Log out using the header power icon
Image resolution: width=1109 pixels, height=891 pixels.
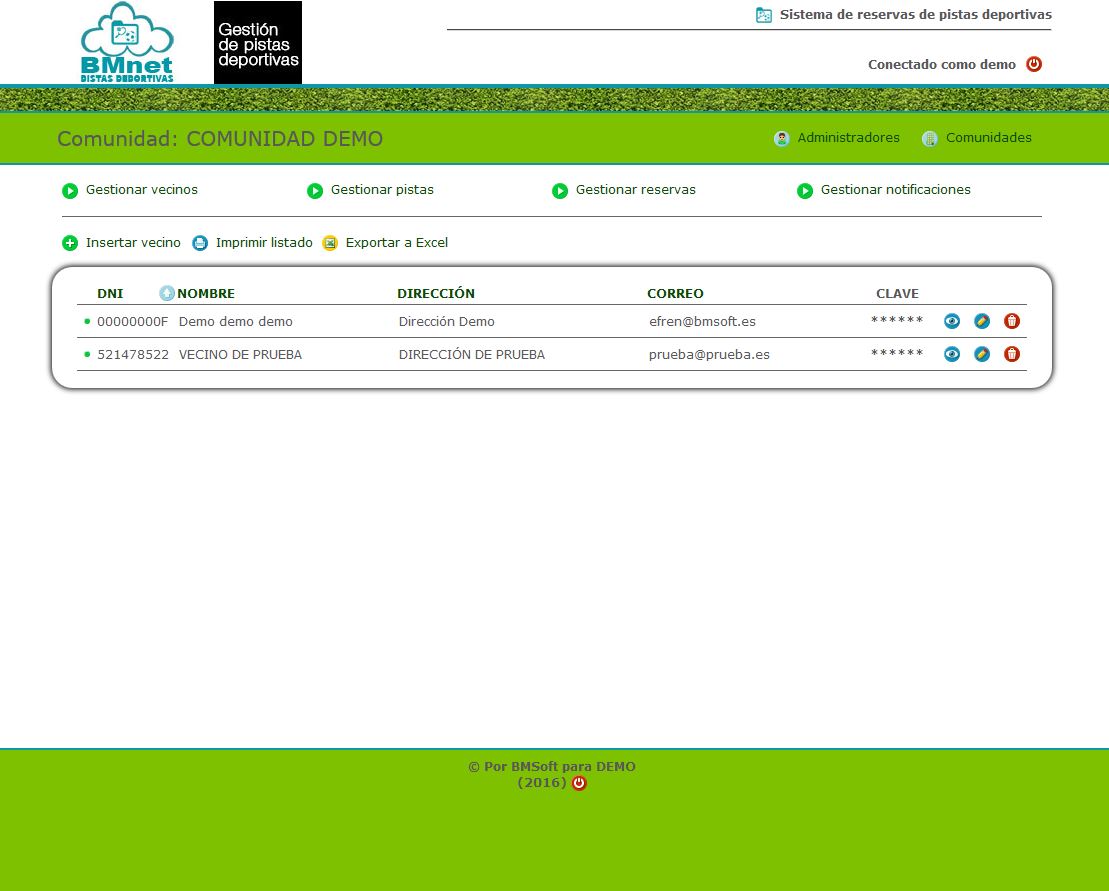pos(1034,64)
